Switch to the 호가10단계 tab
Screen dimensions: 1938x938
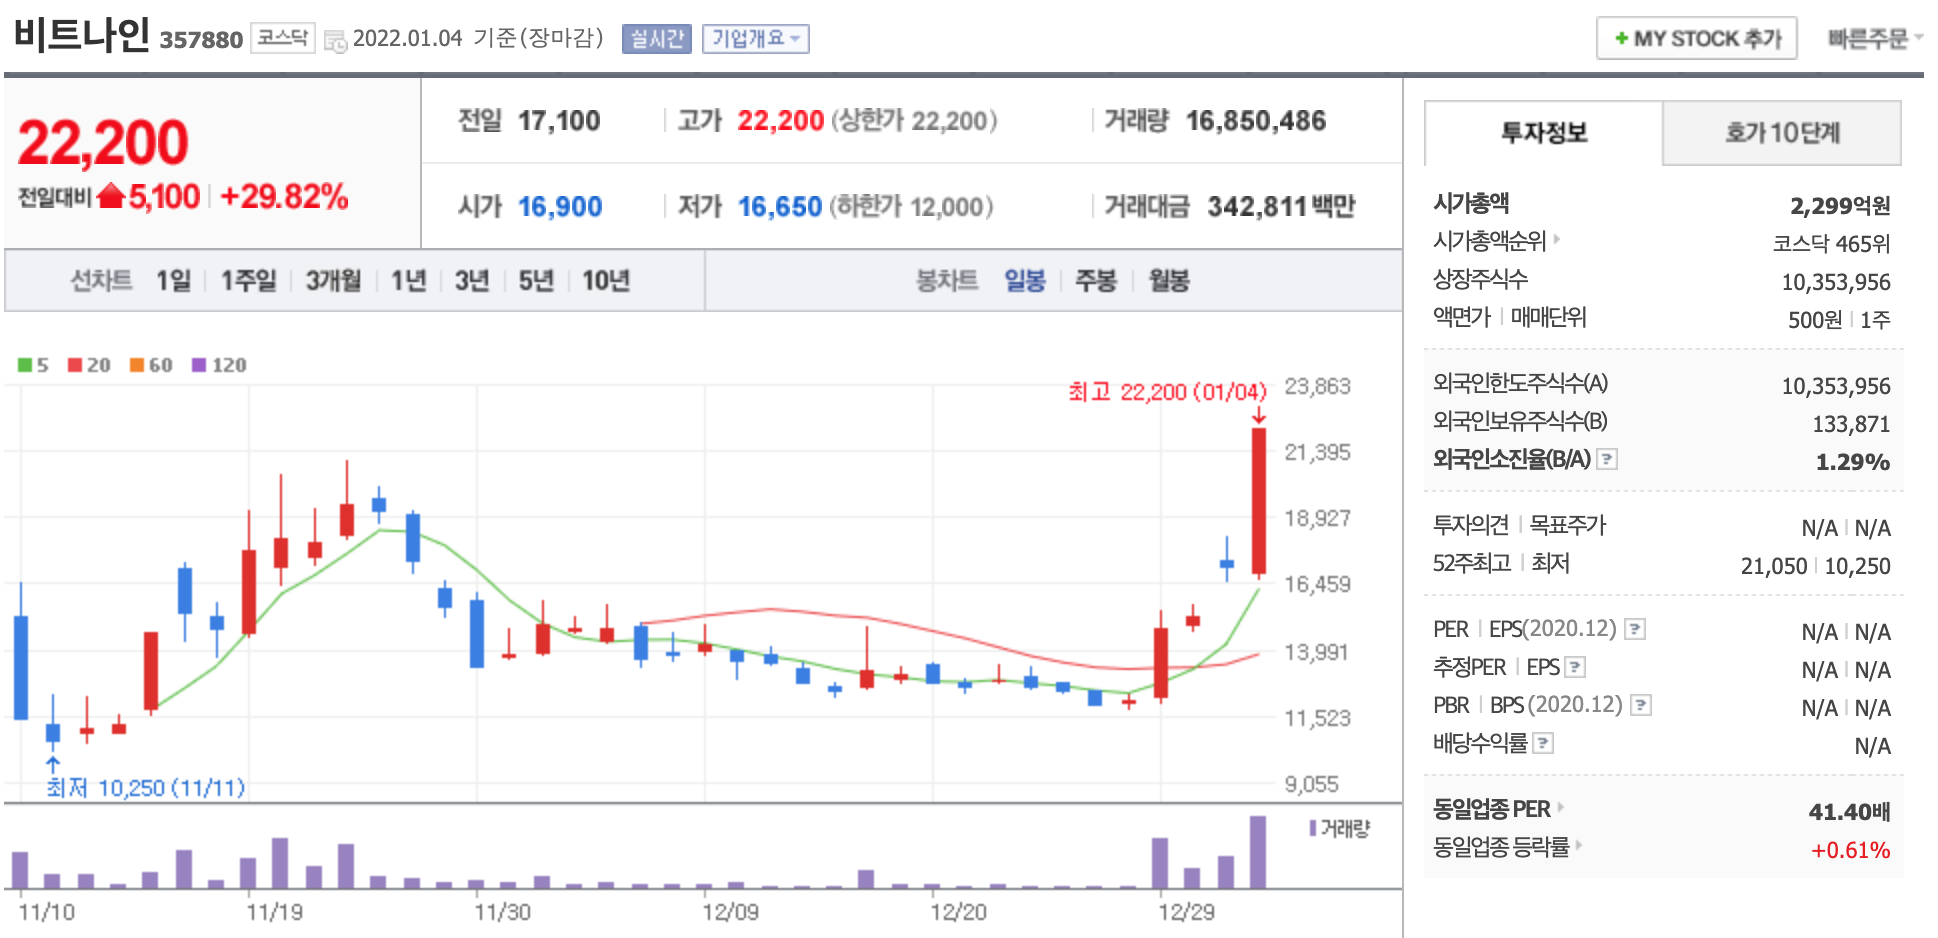1782,133
